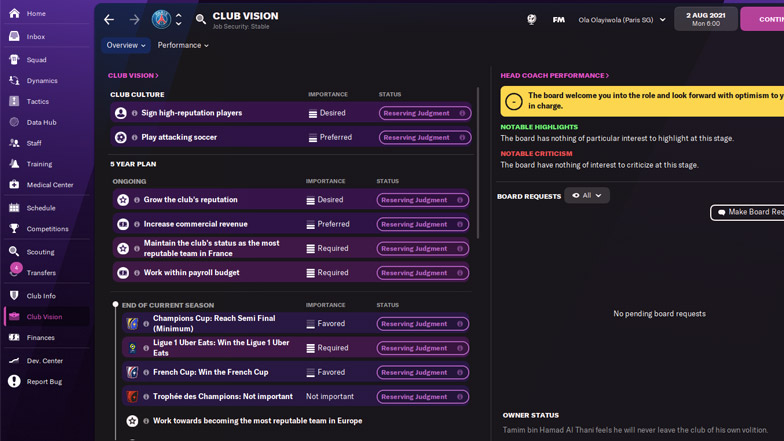This screenshot has height=441, width=784.
Task: Click the Make Board Request button
Action: click(748, 212)
